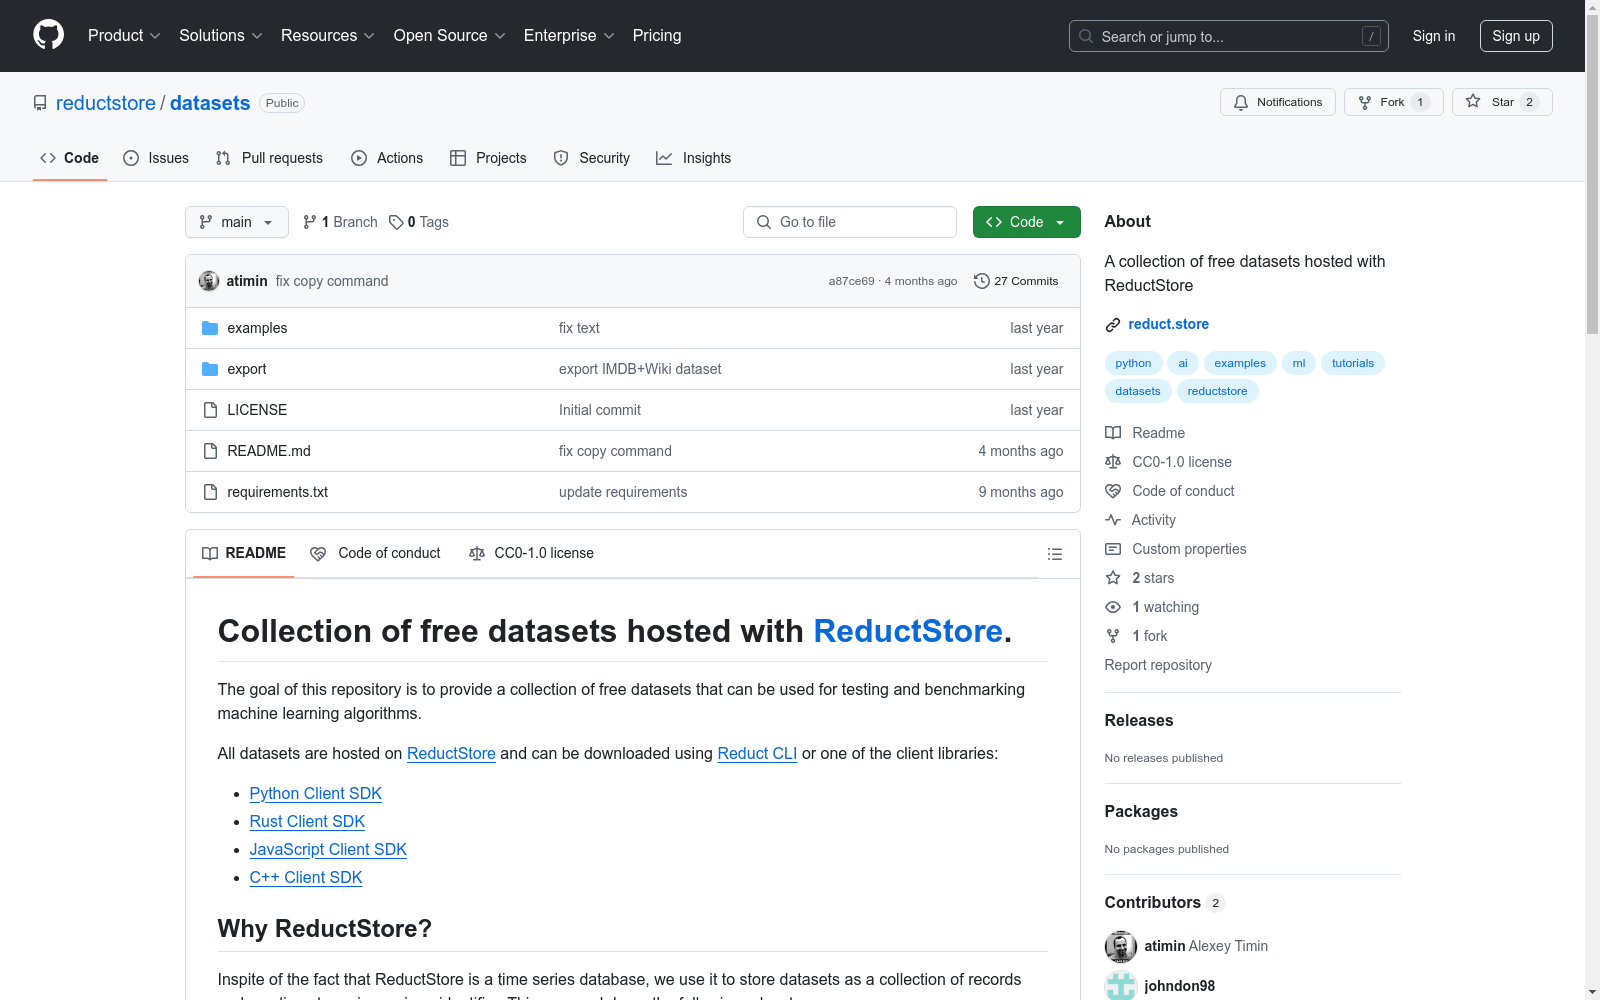Open the reductstore owner link
This screenshot has height=1000, width=1600.
106,103
